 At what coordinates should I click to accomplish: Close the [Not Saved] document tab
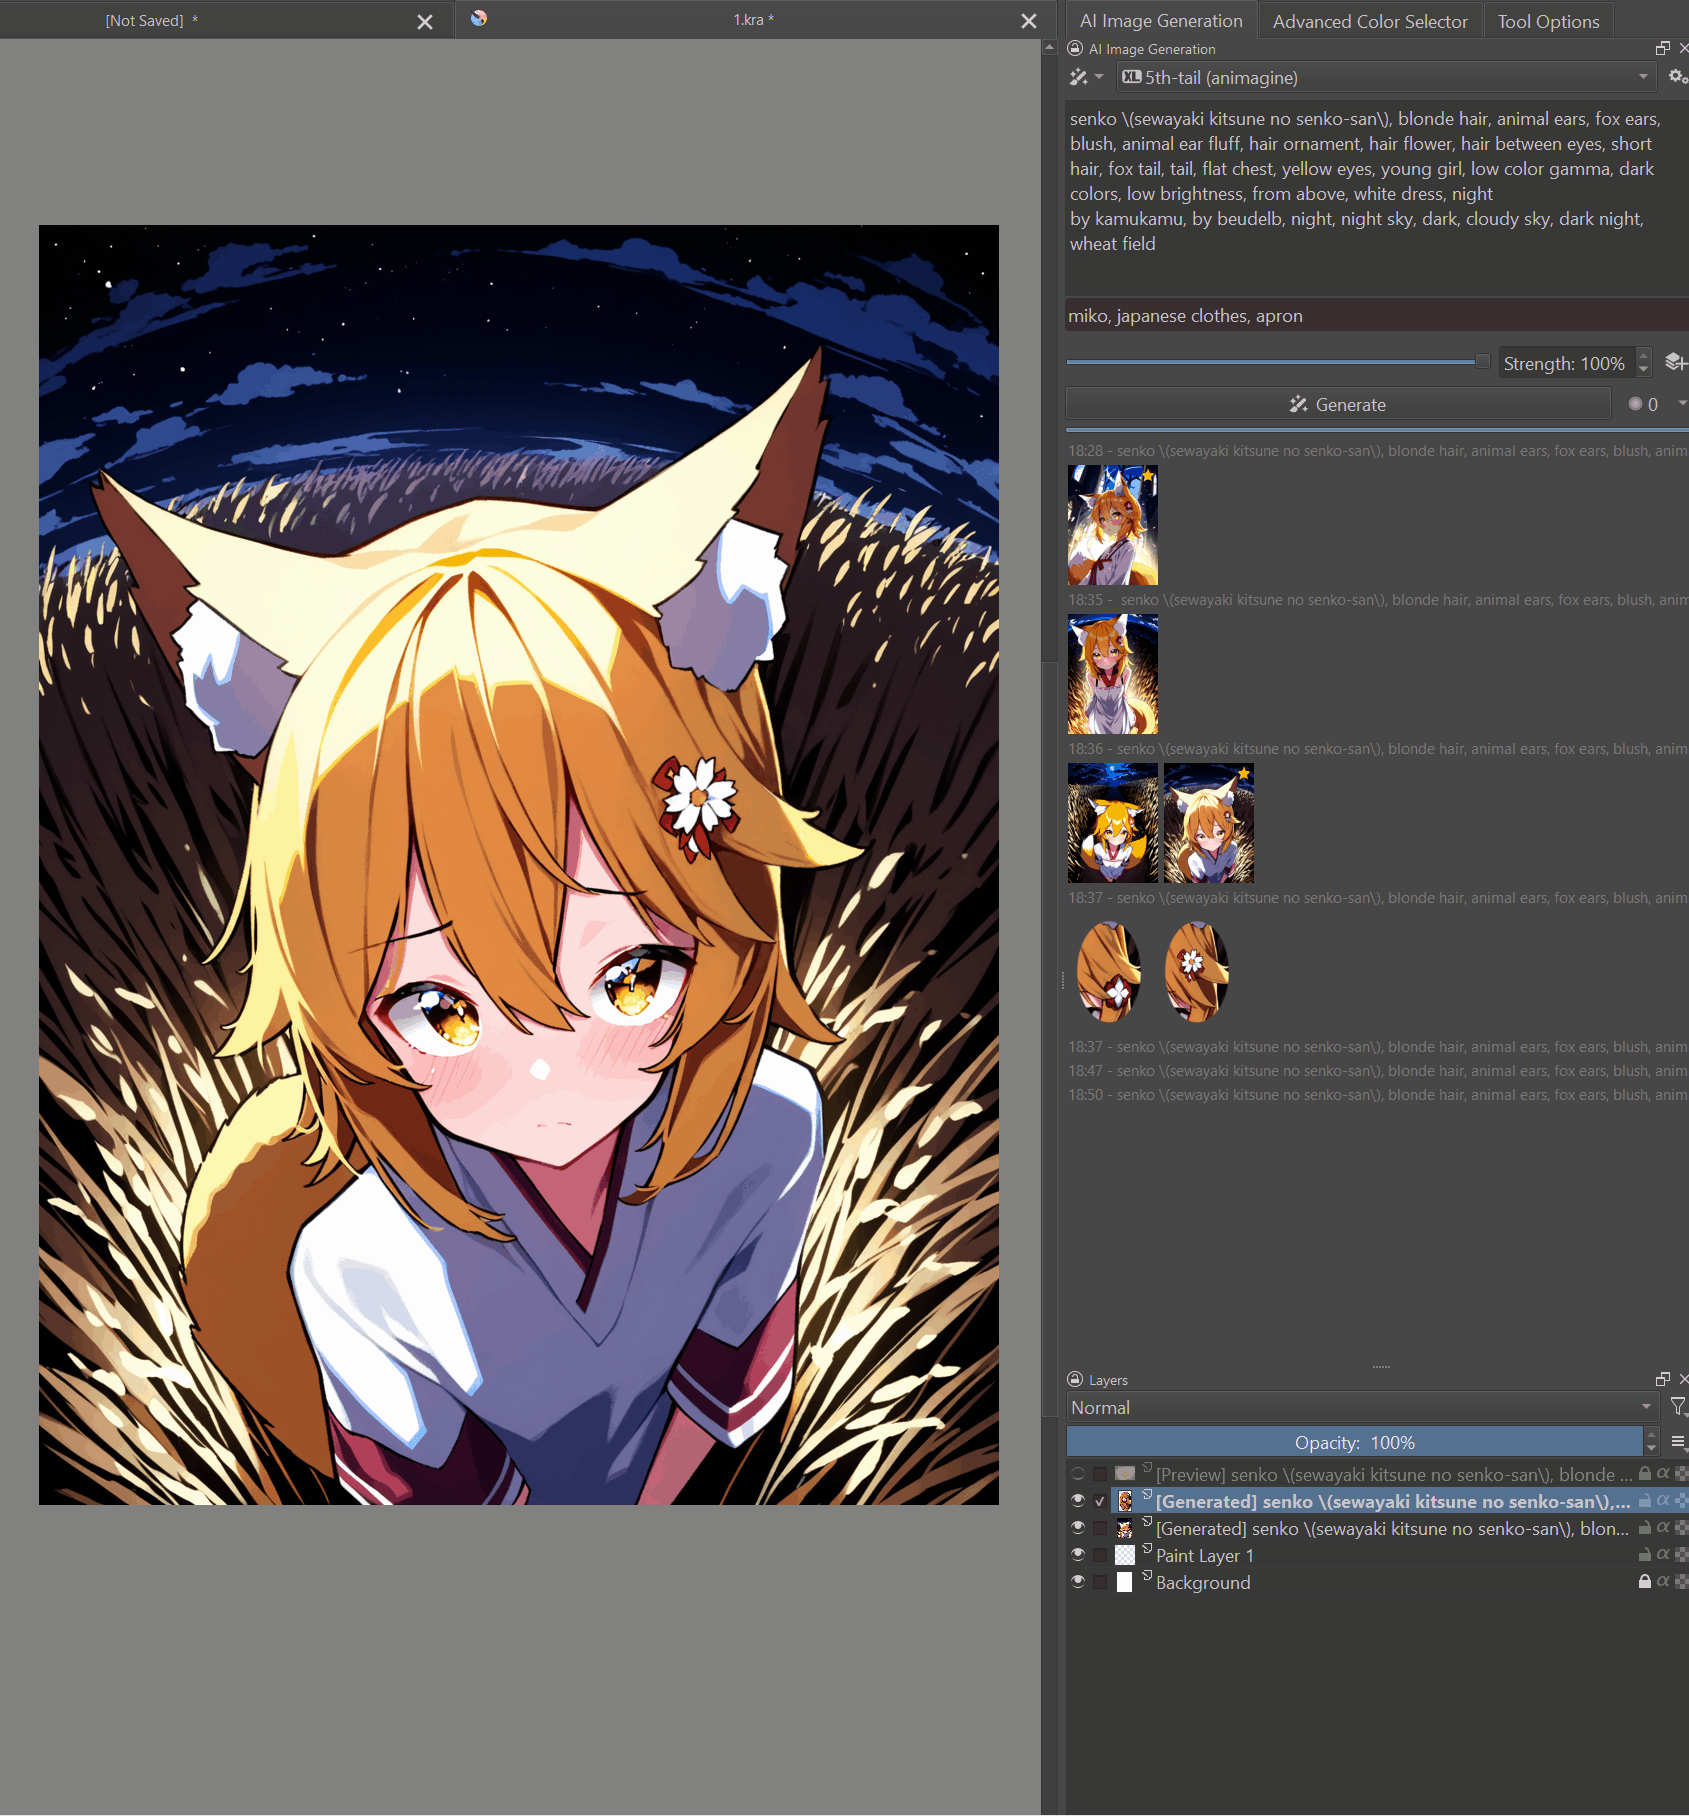pyautogui.click(x=425, y=21)
